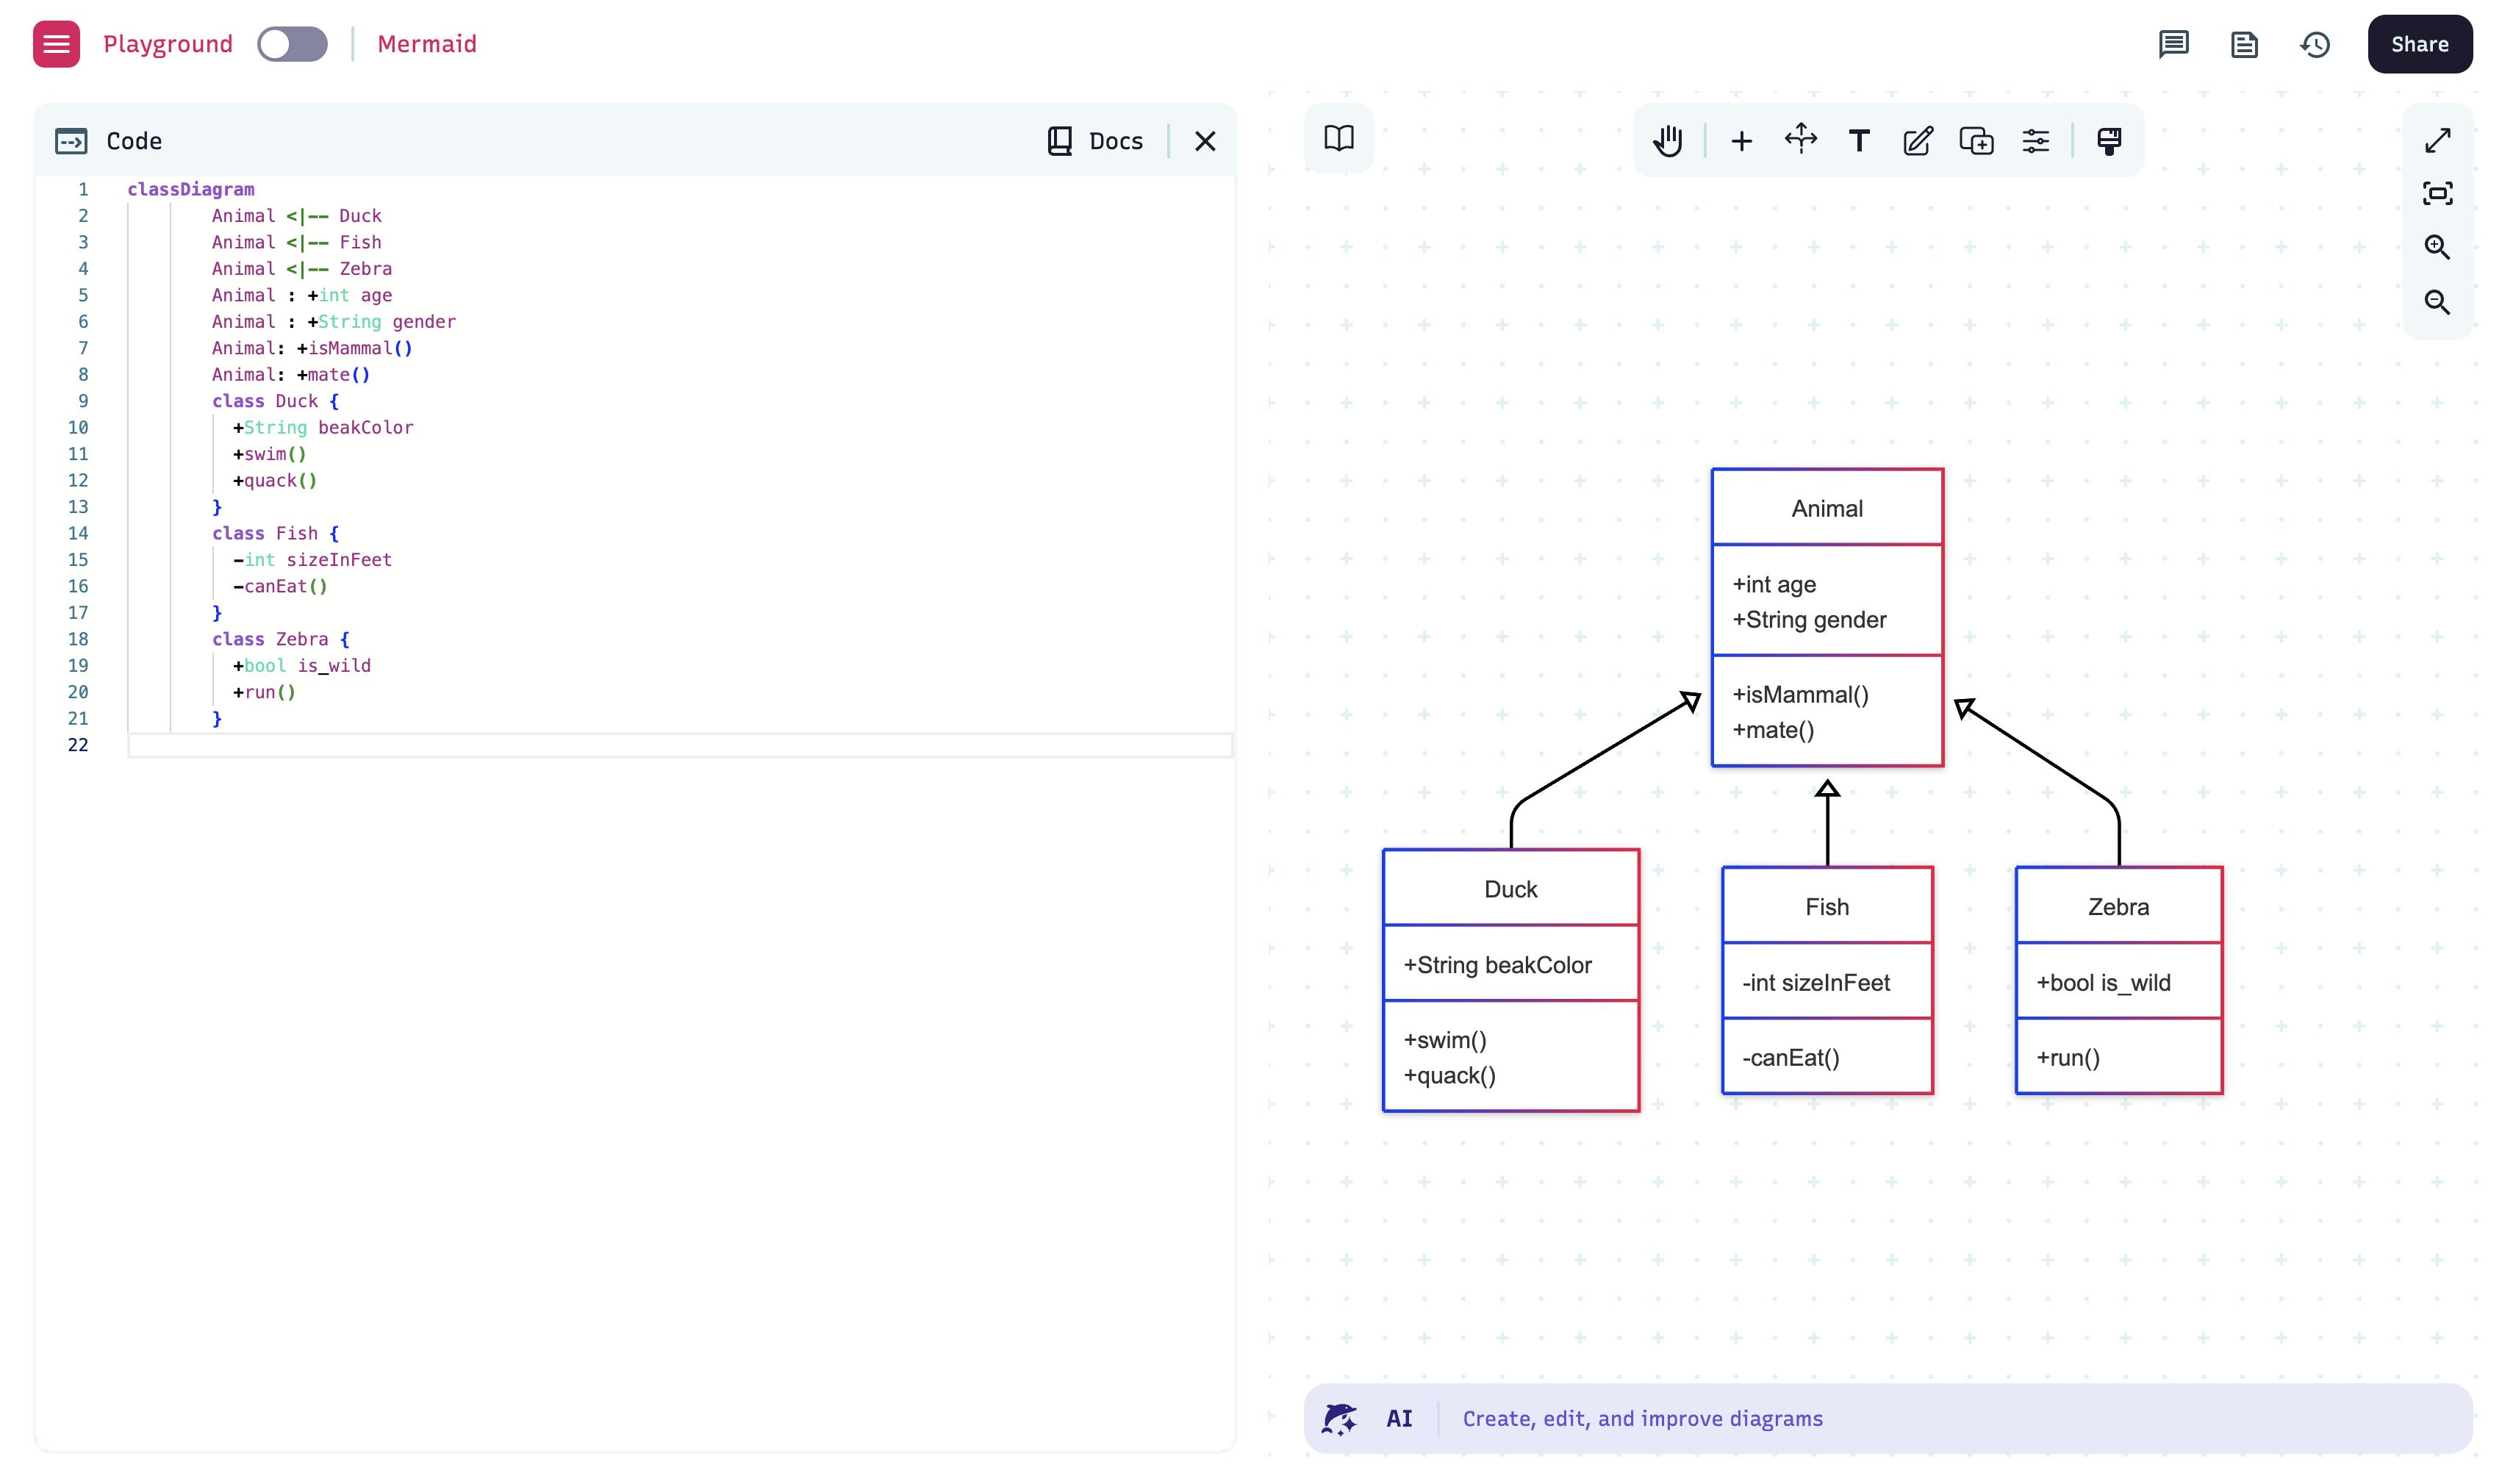Open the book icon beside canvas
Screen dimensions: 2502x1484
(x=1338, y=138)
